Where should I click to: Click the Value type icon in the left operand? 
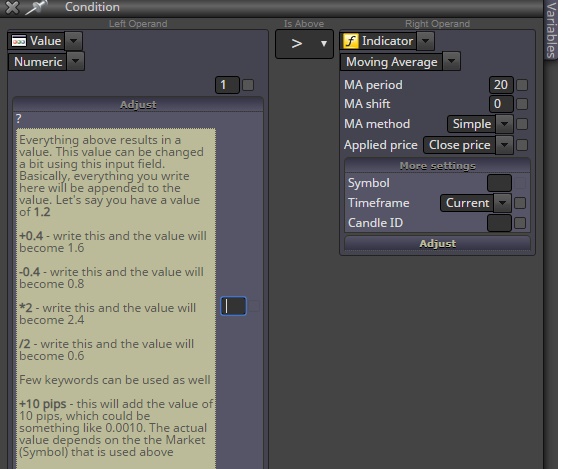pyautogui.click(x=19, y=41)
